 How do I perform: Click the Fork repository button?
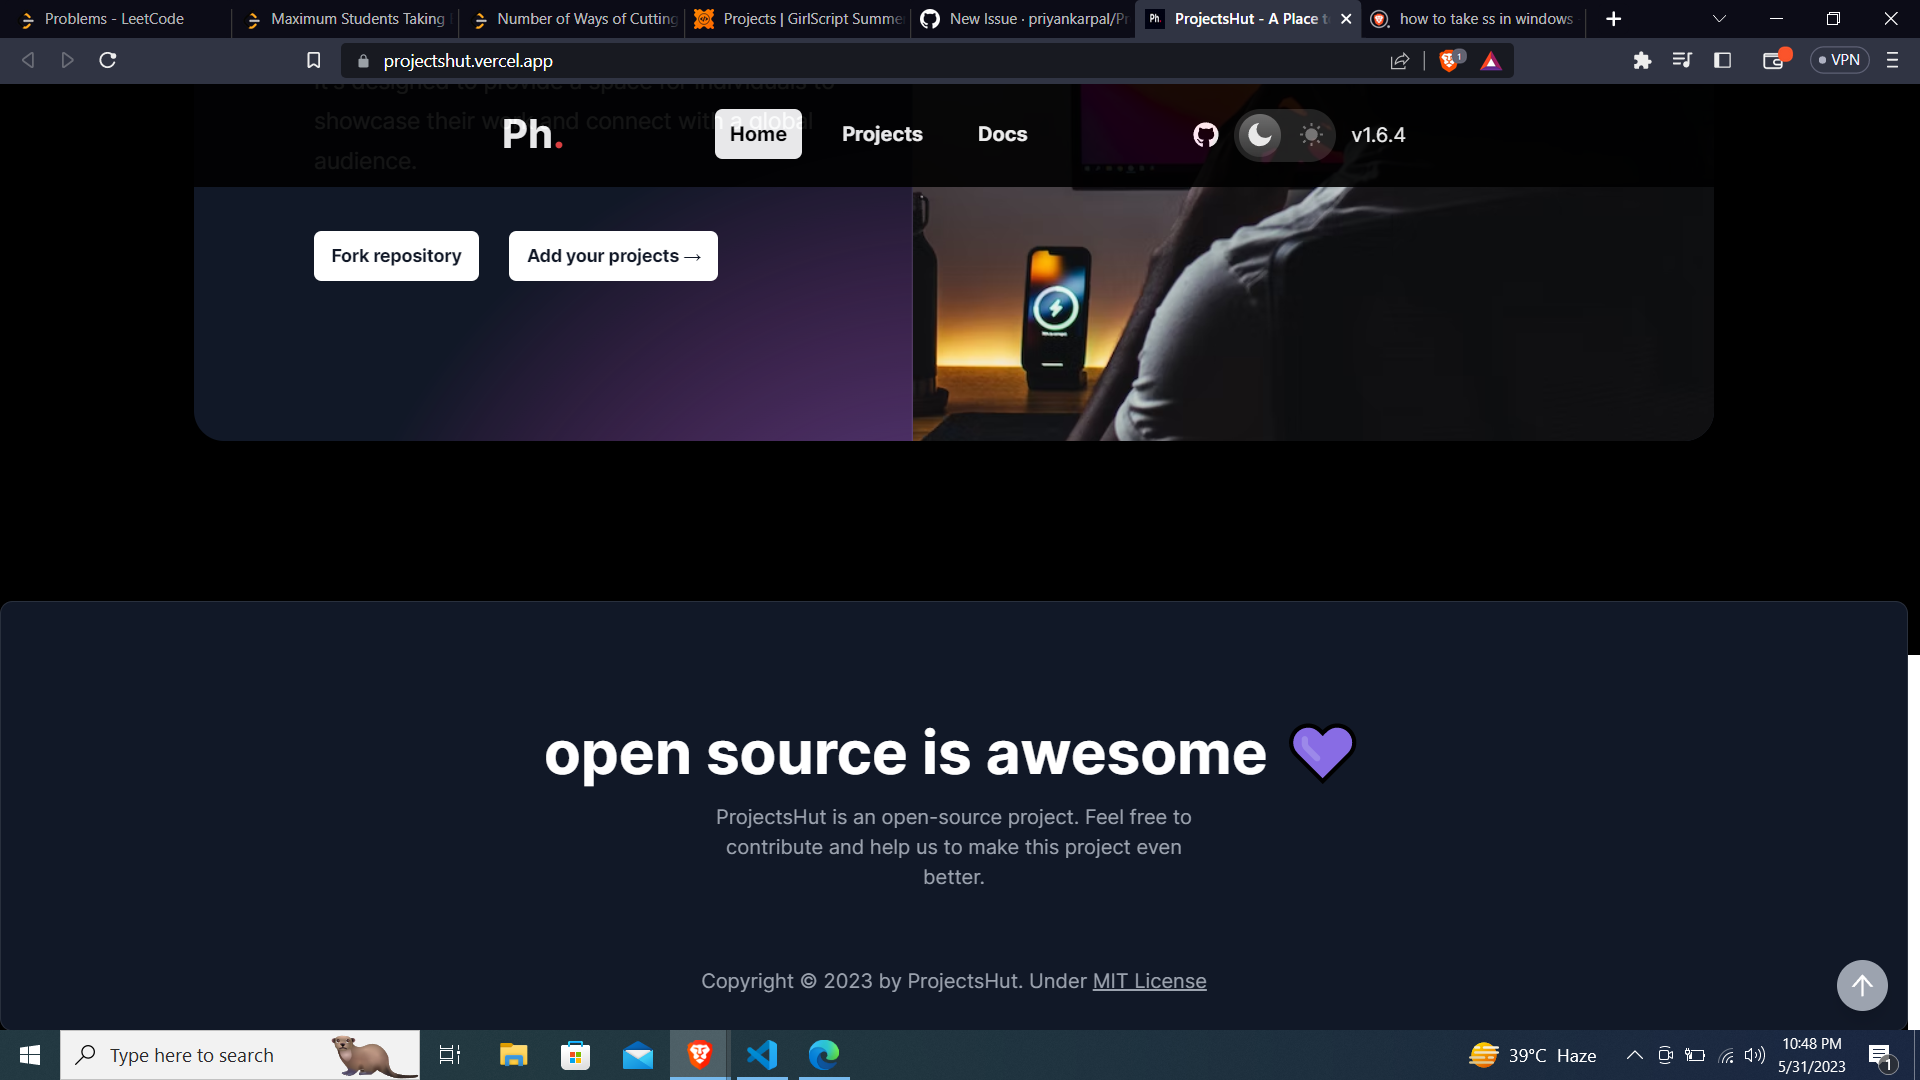(395, 255)
